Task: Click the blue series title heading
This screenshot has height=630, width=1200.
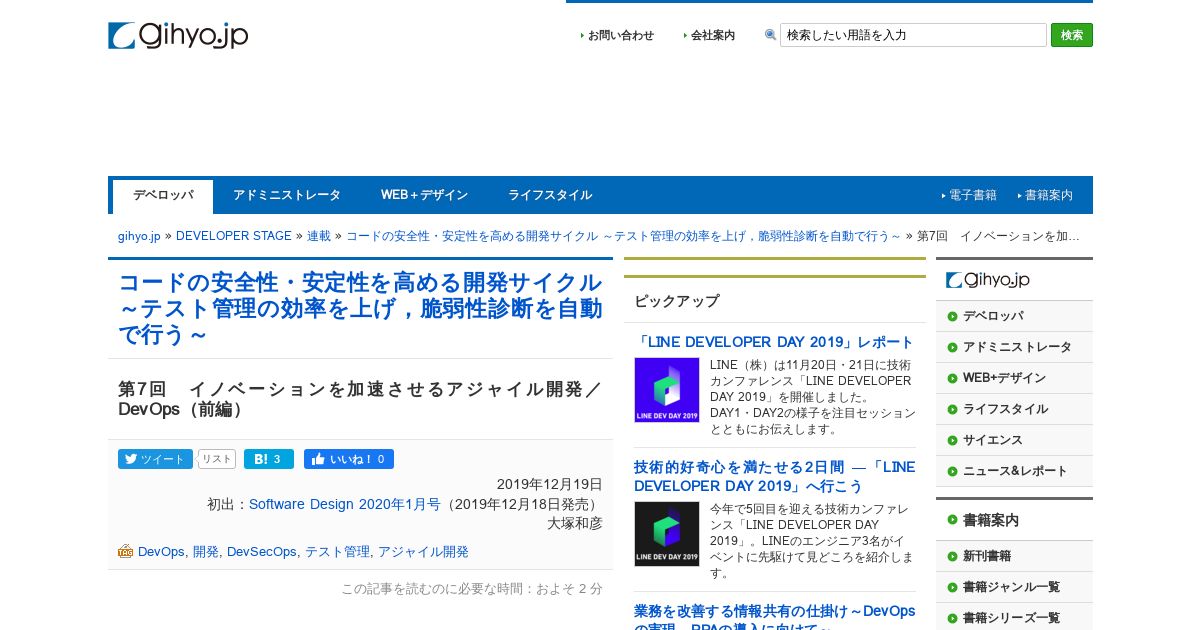Action: point(360,308)
